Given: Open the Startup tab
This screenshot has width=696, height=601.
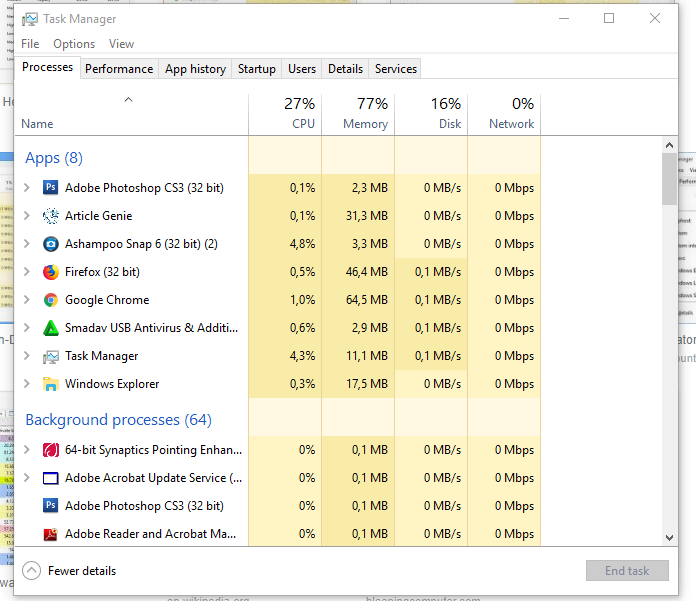Looking at the screenshot, I should [x=257, y=69].
